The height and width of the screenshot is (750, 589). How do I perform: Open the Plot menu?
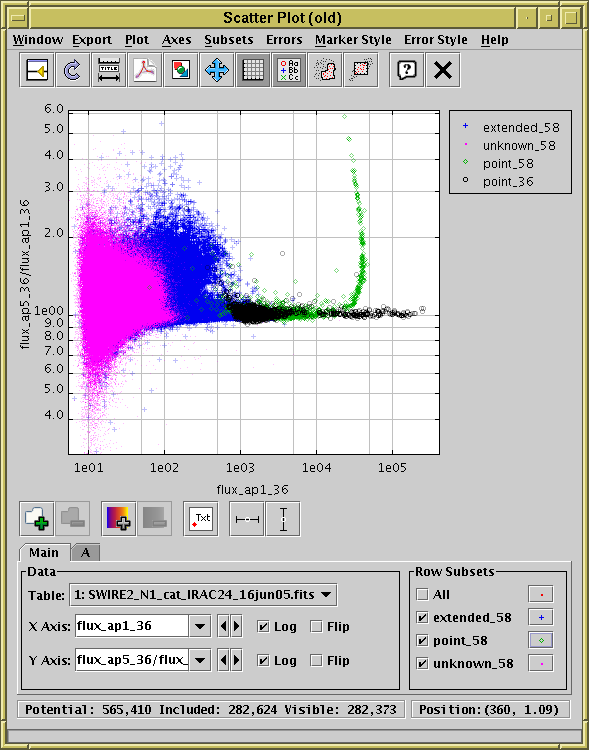tap(137, 40)
